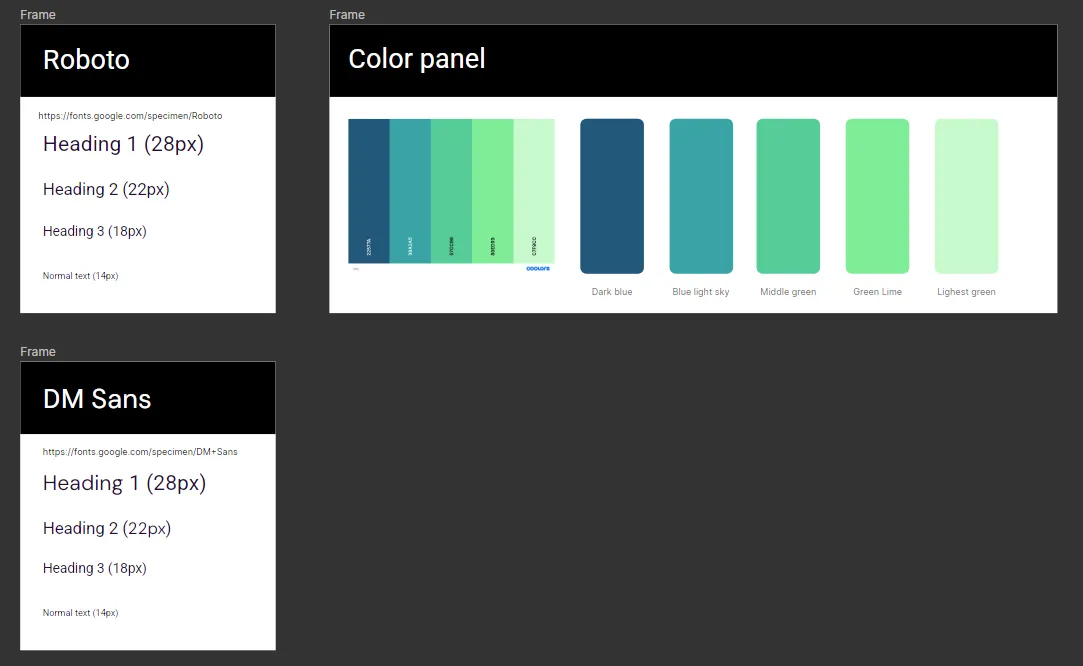The image size is (1083, 666).
Task: Select the Blue light sky rounded swatch
Action: tap(701, 196)
